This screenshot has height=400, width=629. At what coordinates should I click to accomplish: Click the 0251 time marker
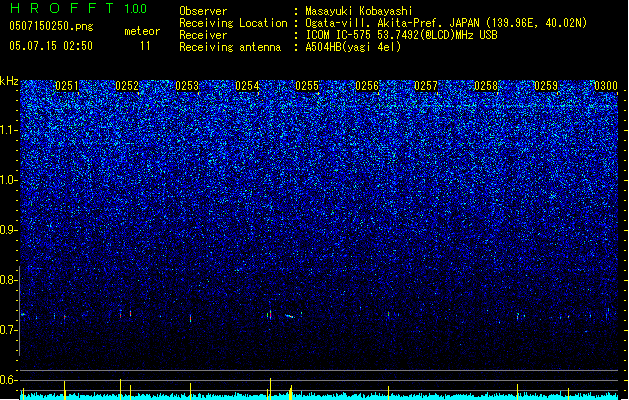[x=67, y=86]
